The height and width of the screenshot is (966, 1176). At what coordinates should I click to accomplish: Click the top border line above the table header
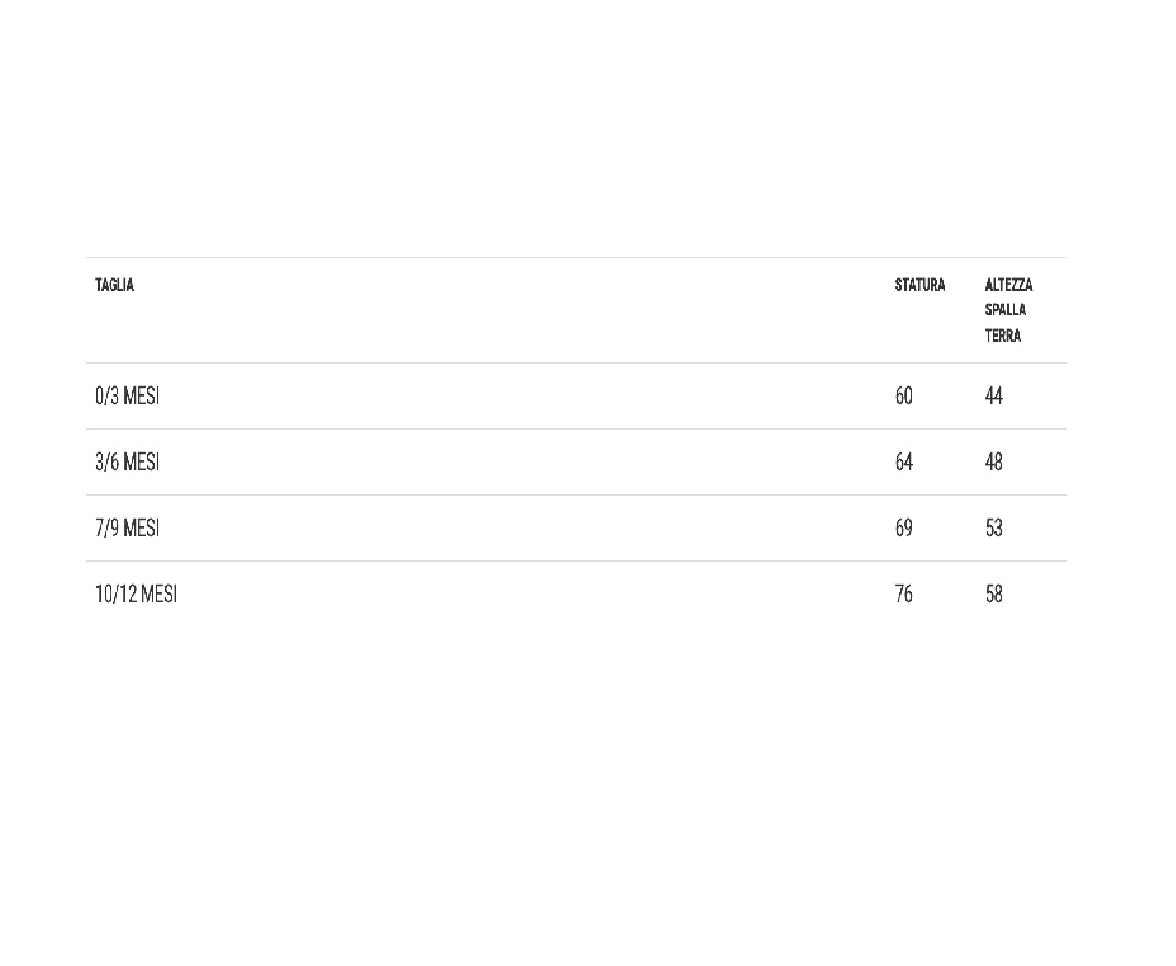coord(576,257)
